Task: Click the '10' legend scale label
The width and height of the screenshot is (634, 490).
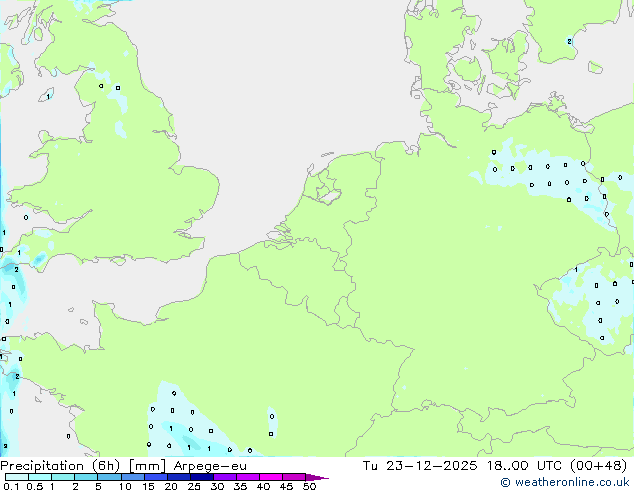Action: pos(125,486)
